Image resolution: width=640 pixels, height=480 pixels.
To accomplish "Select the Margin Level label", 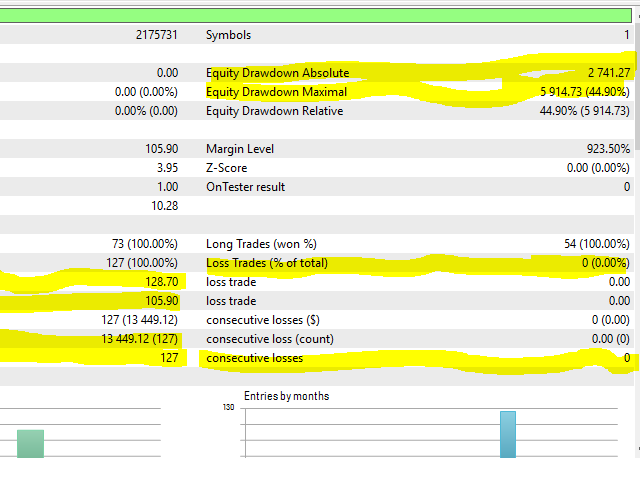I will coord(240,149).
